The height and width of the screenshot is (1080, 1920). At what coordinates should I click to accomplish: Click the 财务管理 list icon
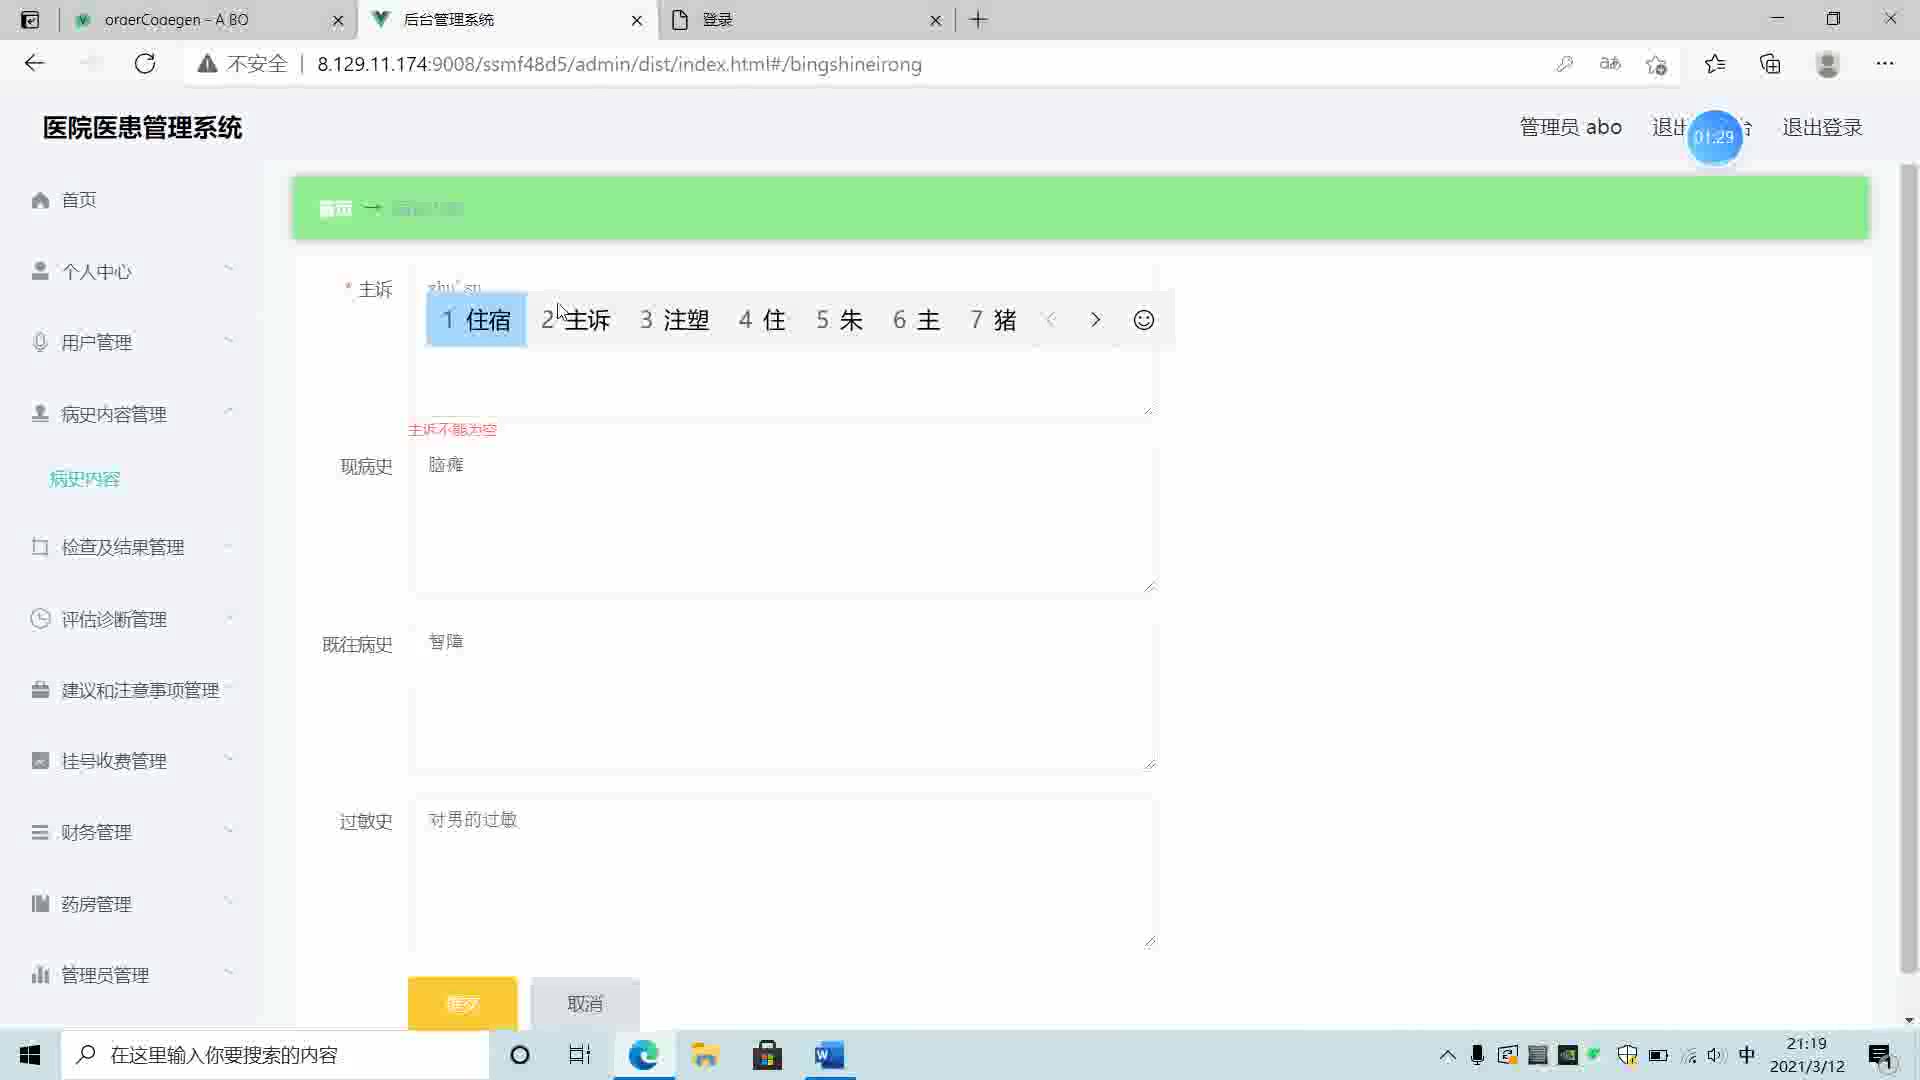tap(40, 832)
